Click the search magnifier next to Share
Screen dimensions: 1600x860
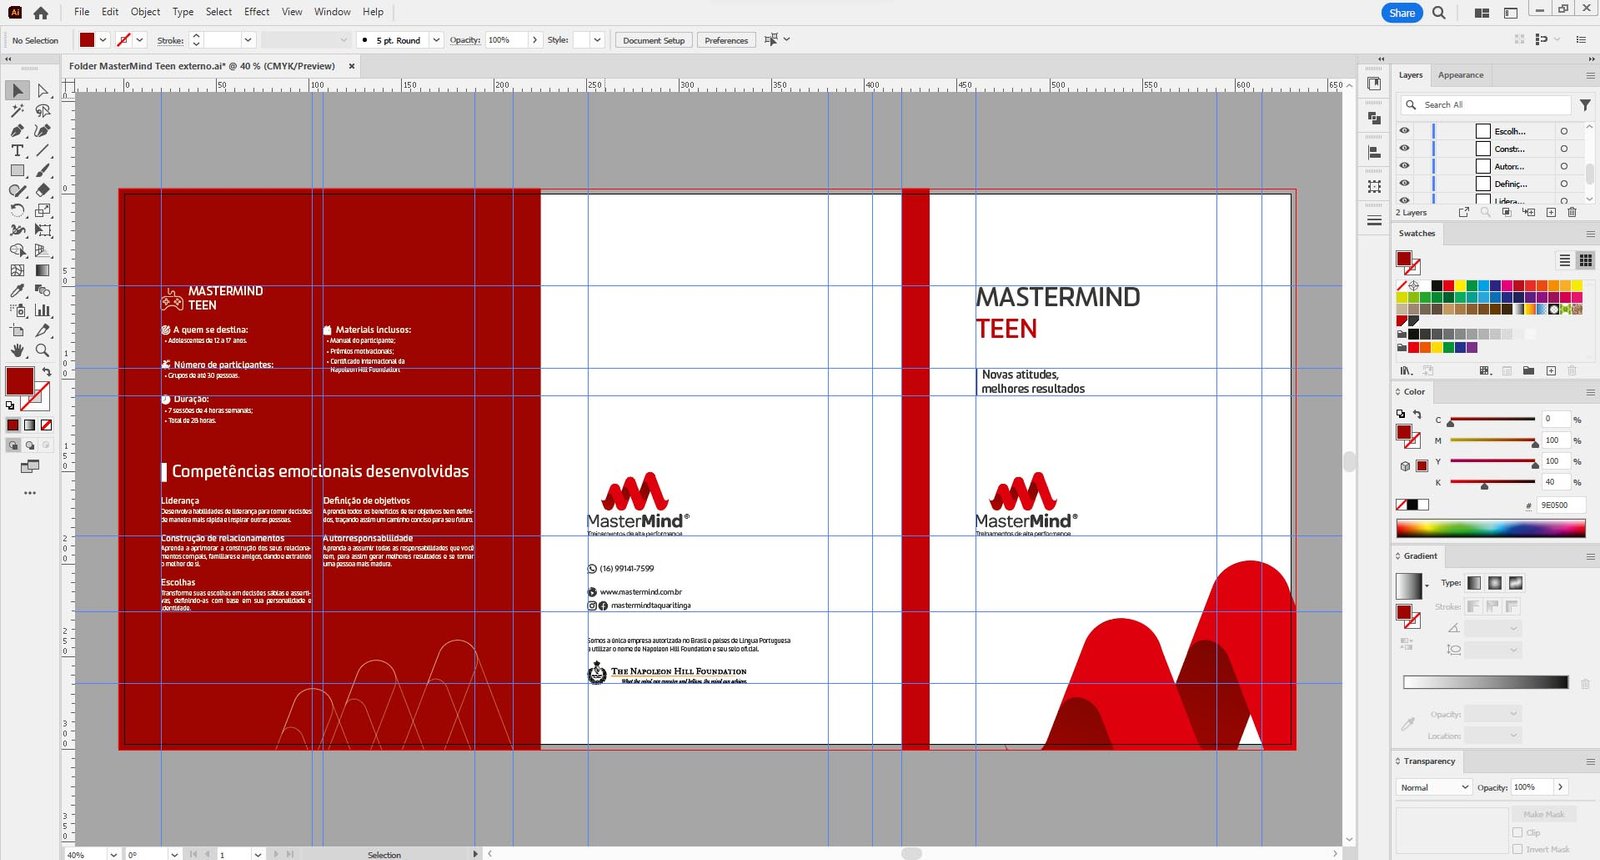point(1439,13)
